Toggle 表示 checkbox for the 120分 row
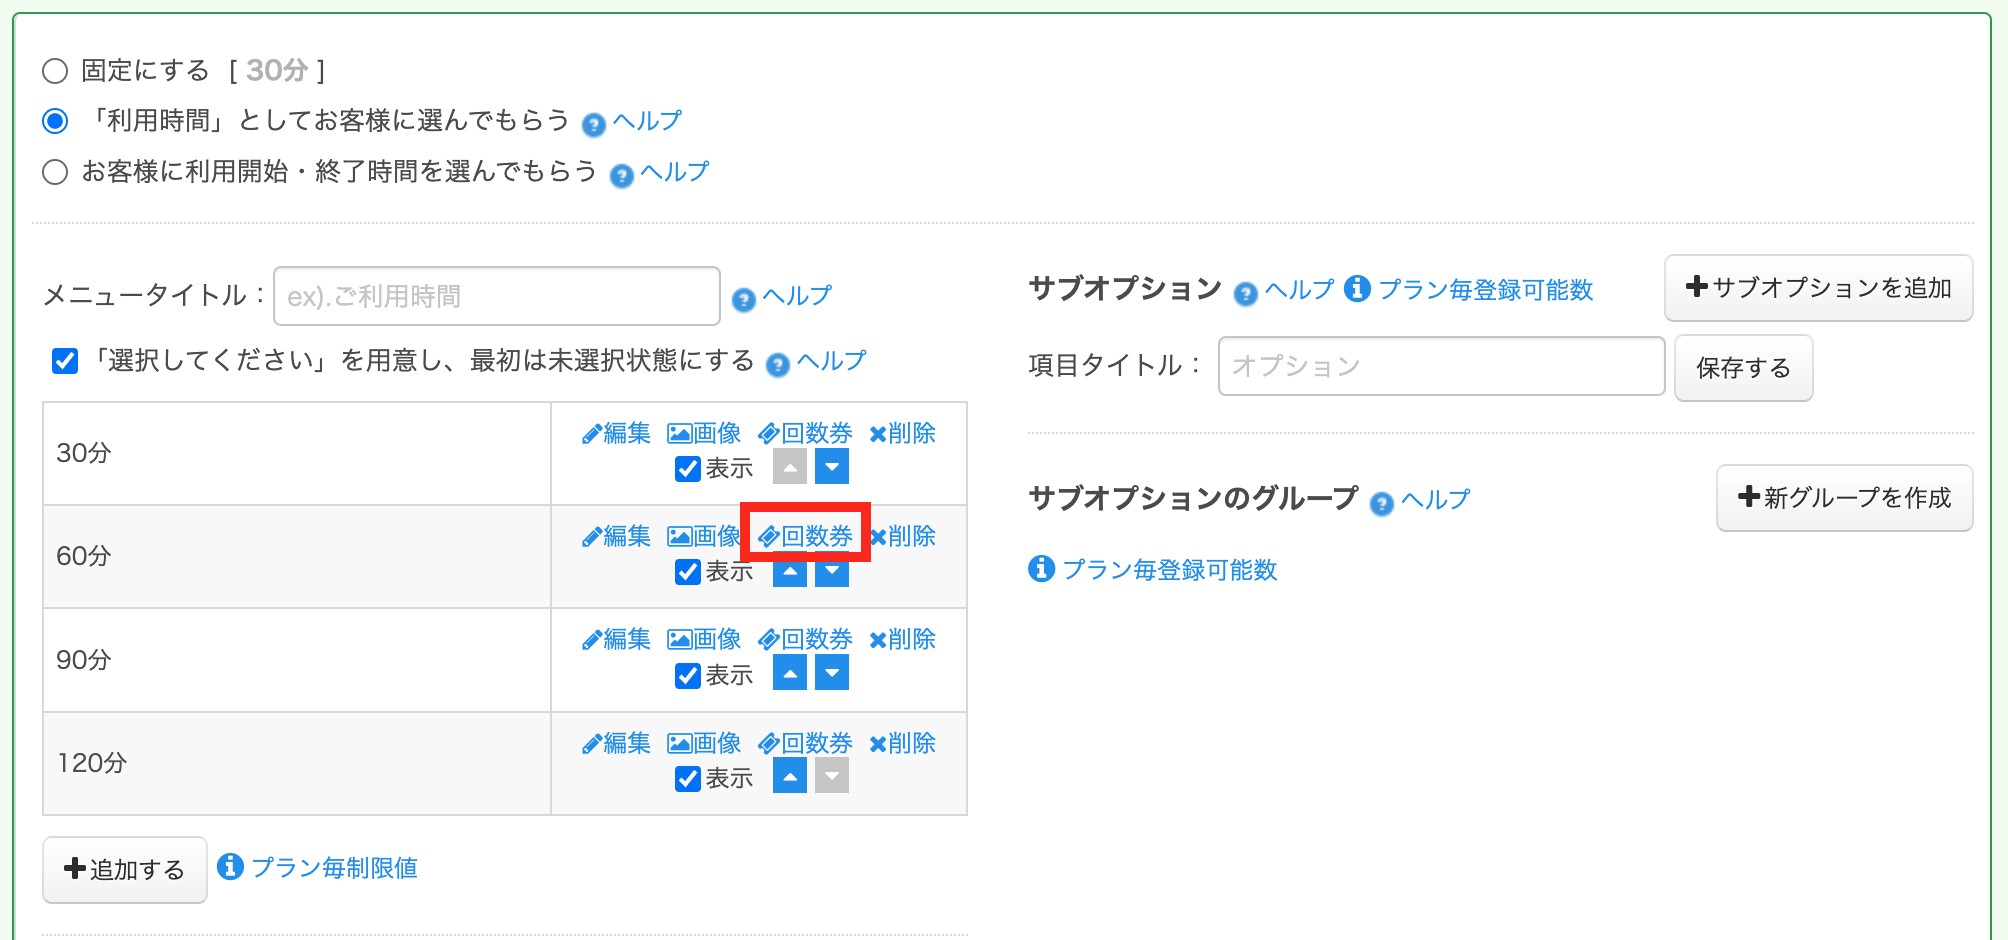 [x=688, y=779]
